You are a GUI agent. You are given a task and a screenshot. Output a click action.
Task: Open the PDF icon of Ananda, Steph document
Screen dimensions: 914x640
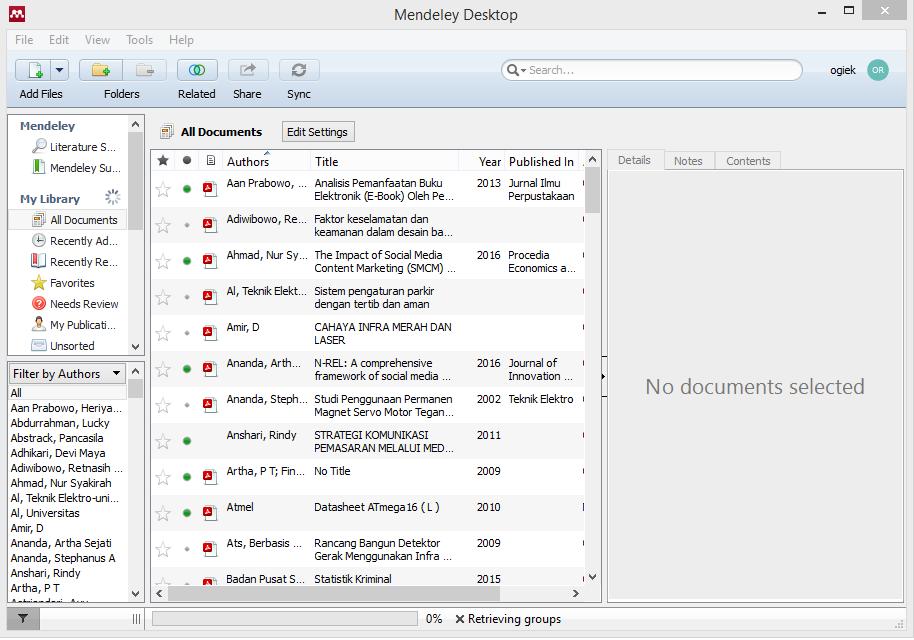tap(210, 406)
